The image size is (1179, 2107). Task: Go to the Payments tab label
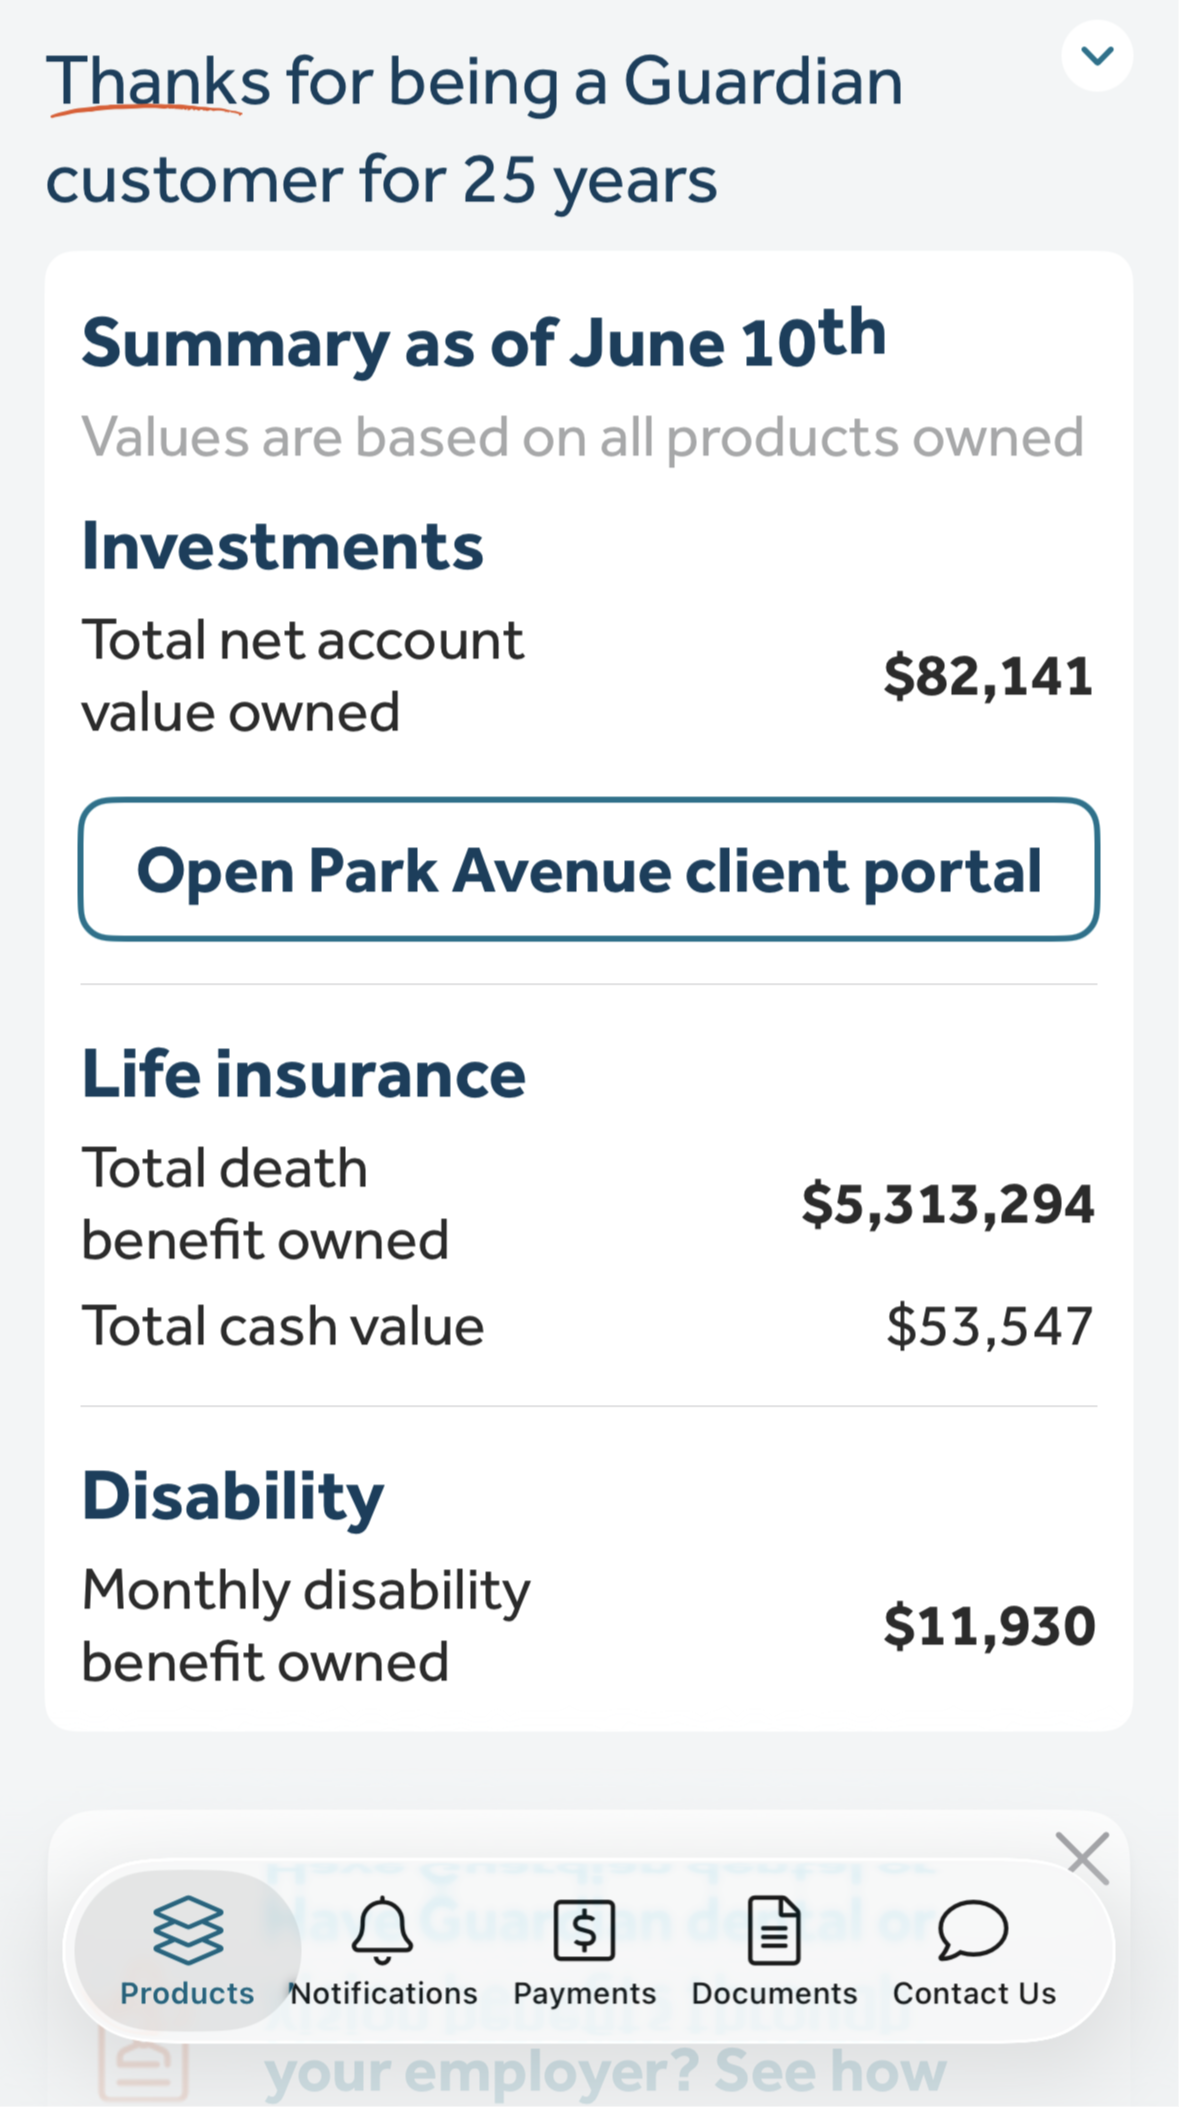(584, 1993)
